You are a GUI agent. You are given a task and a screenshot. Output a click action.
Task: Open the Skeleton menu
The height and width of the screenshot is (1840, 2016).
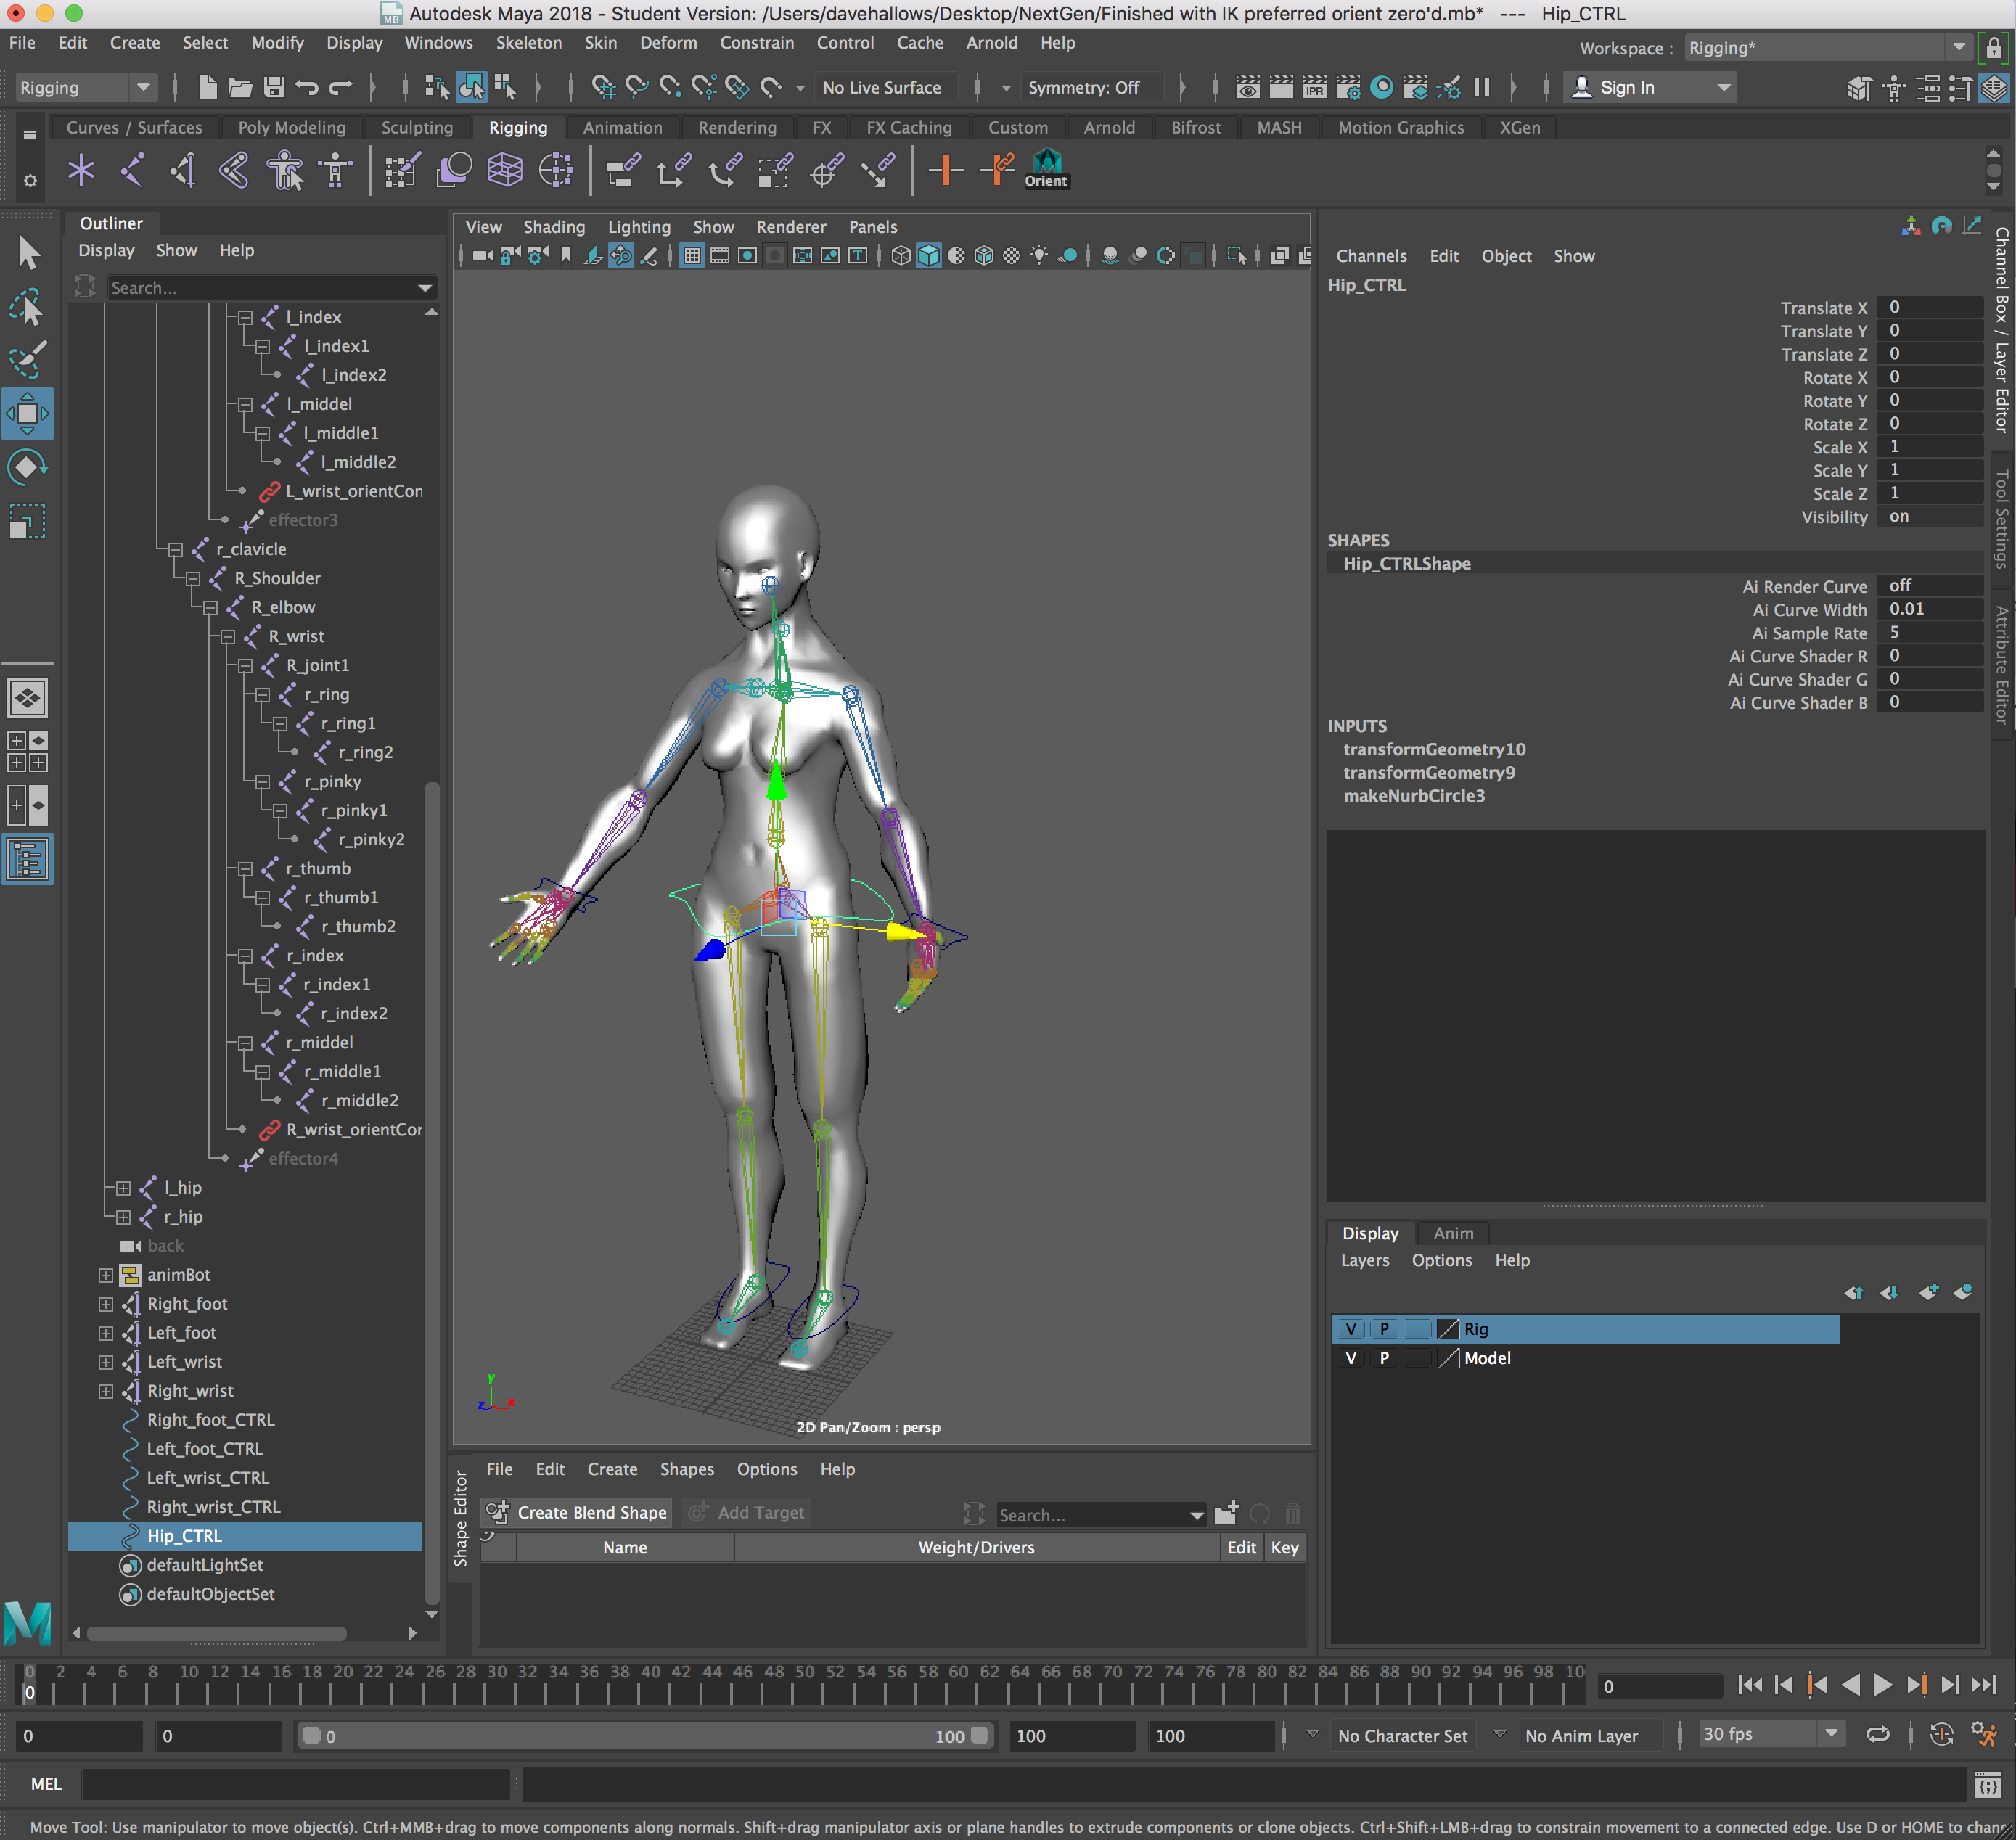(x=528, y=43)
